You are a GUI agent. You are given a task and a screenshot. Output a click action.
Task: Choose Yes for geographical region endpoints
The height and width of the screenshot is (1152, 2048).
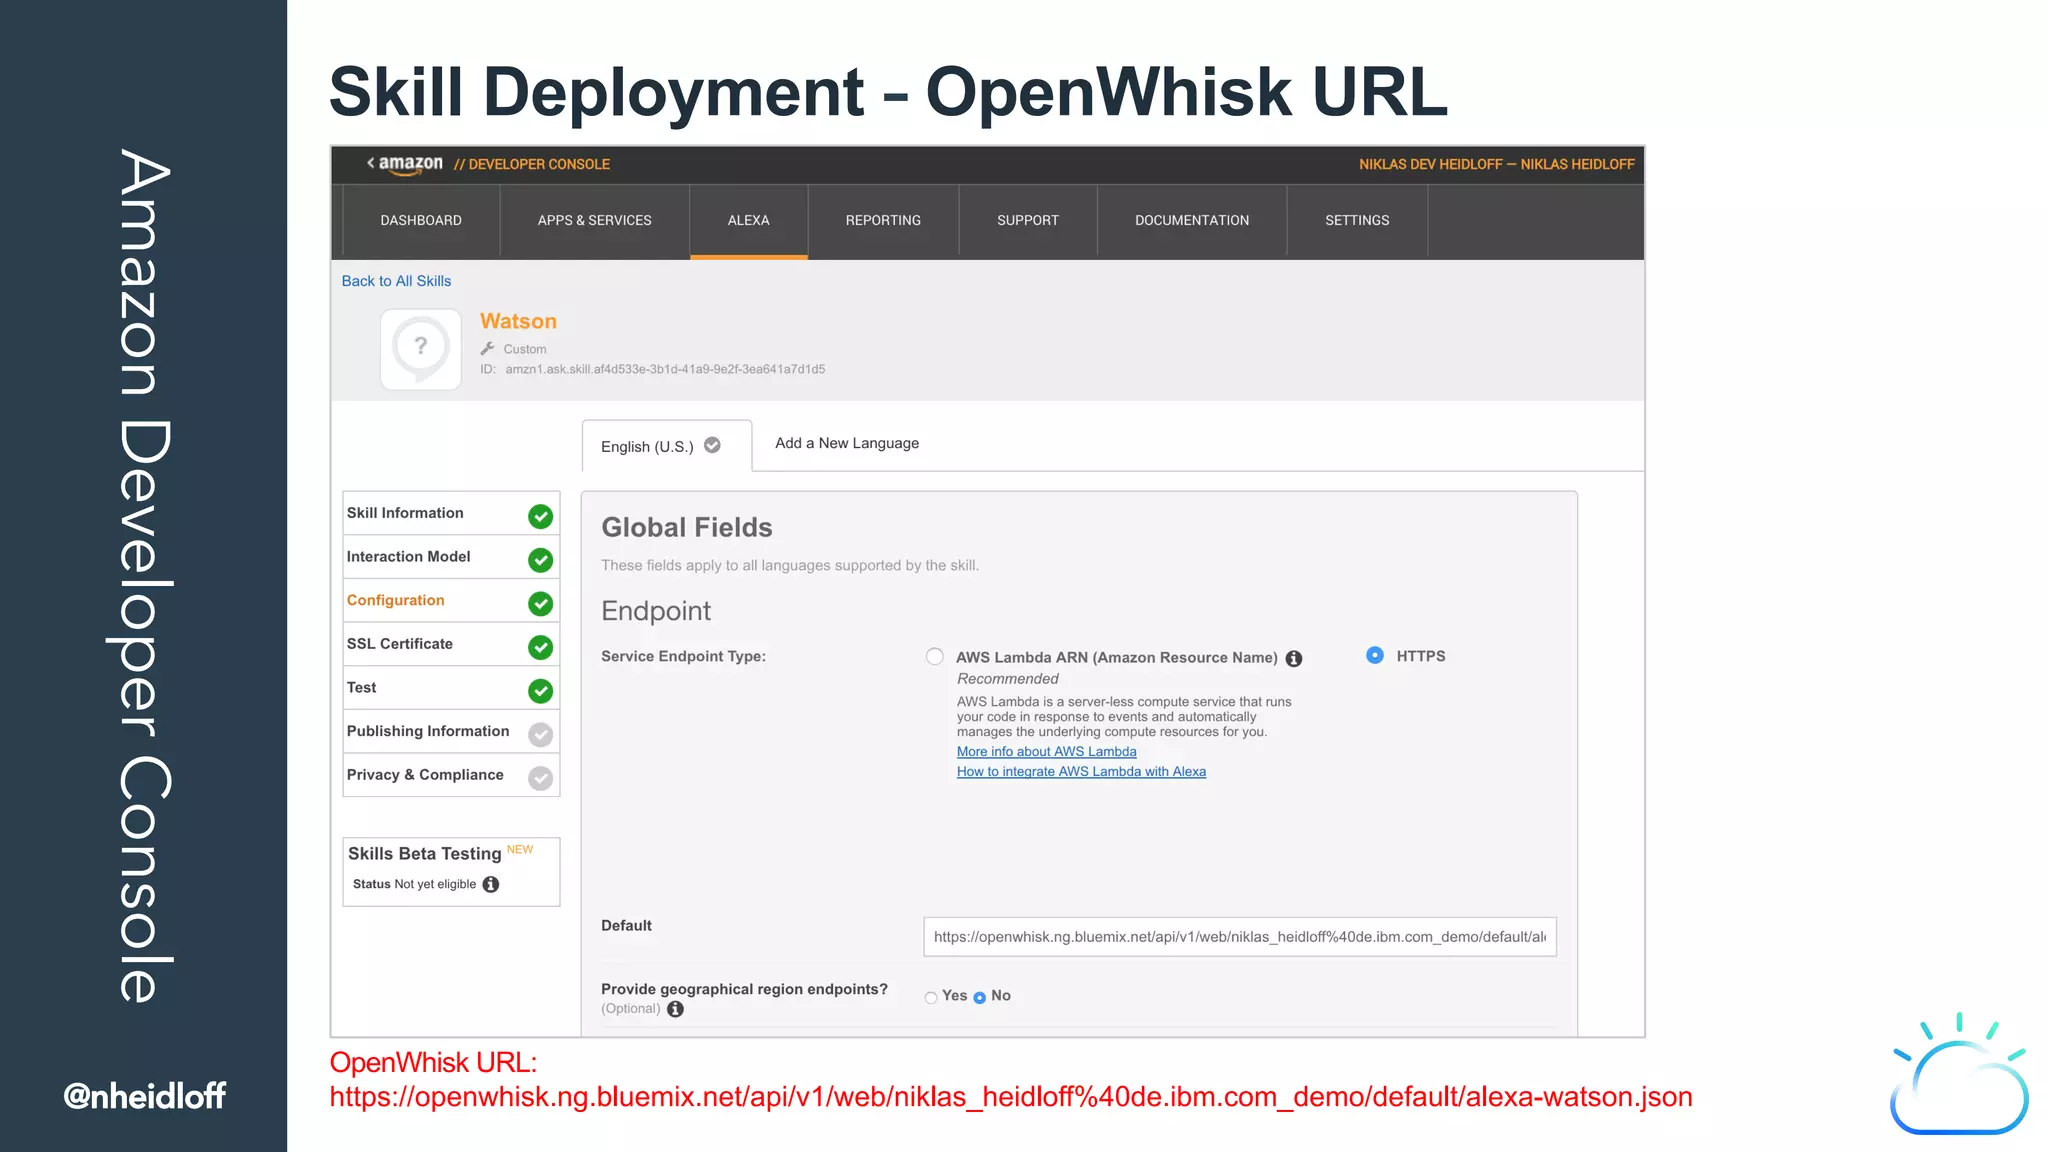tap(931, 997)
